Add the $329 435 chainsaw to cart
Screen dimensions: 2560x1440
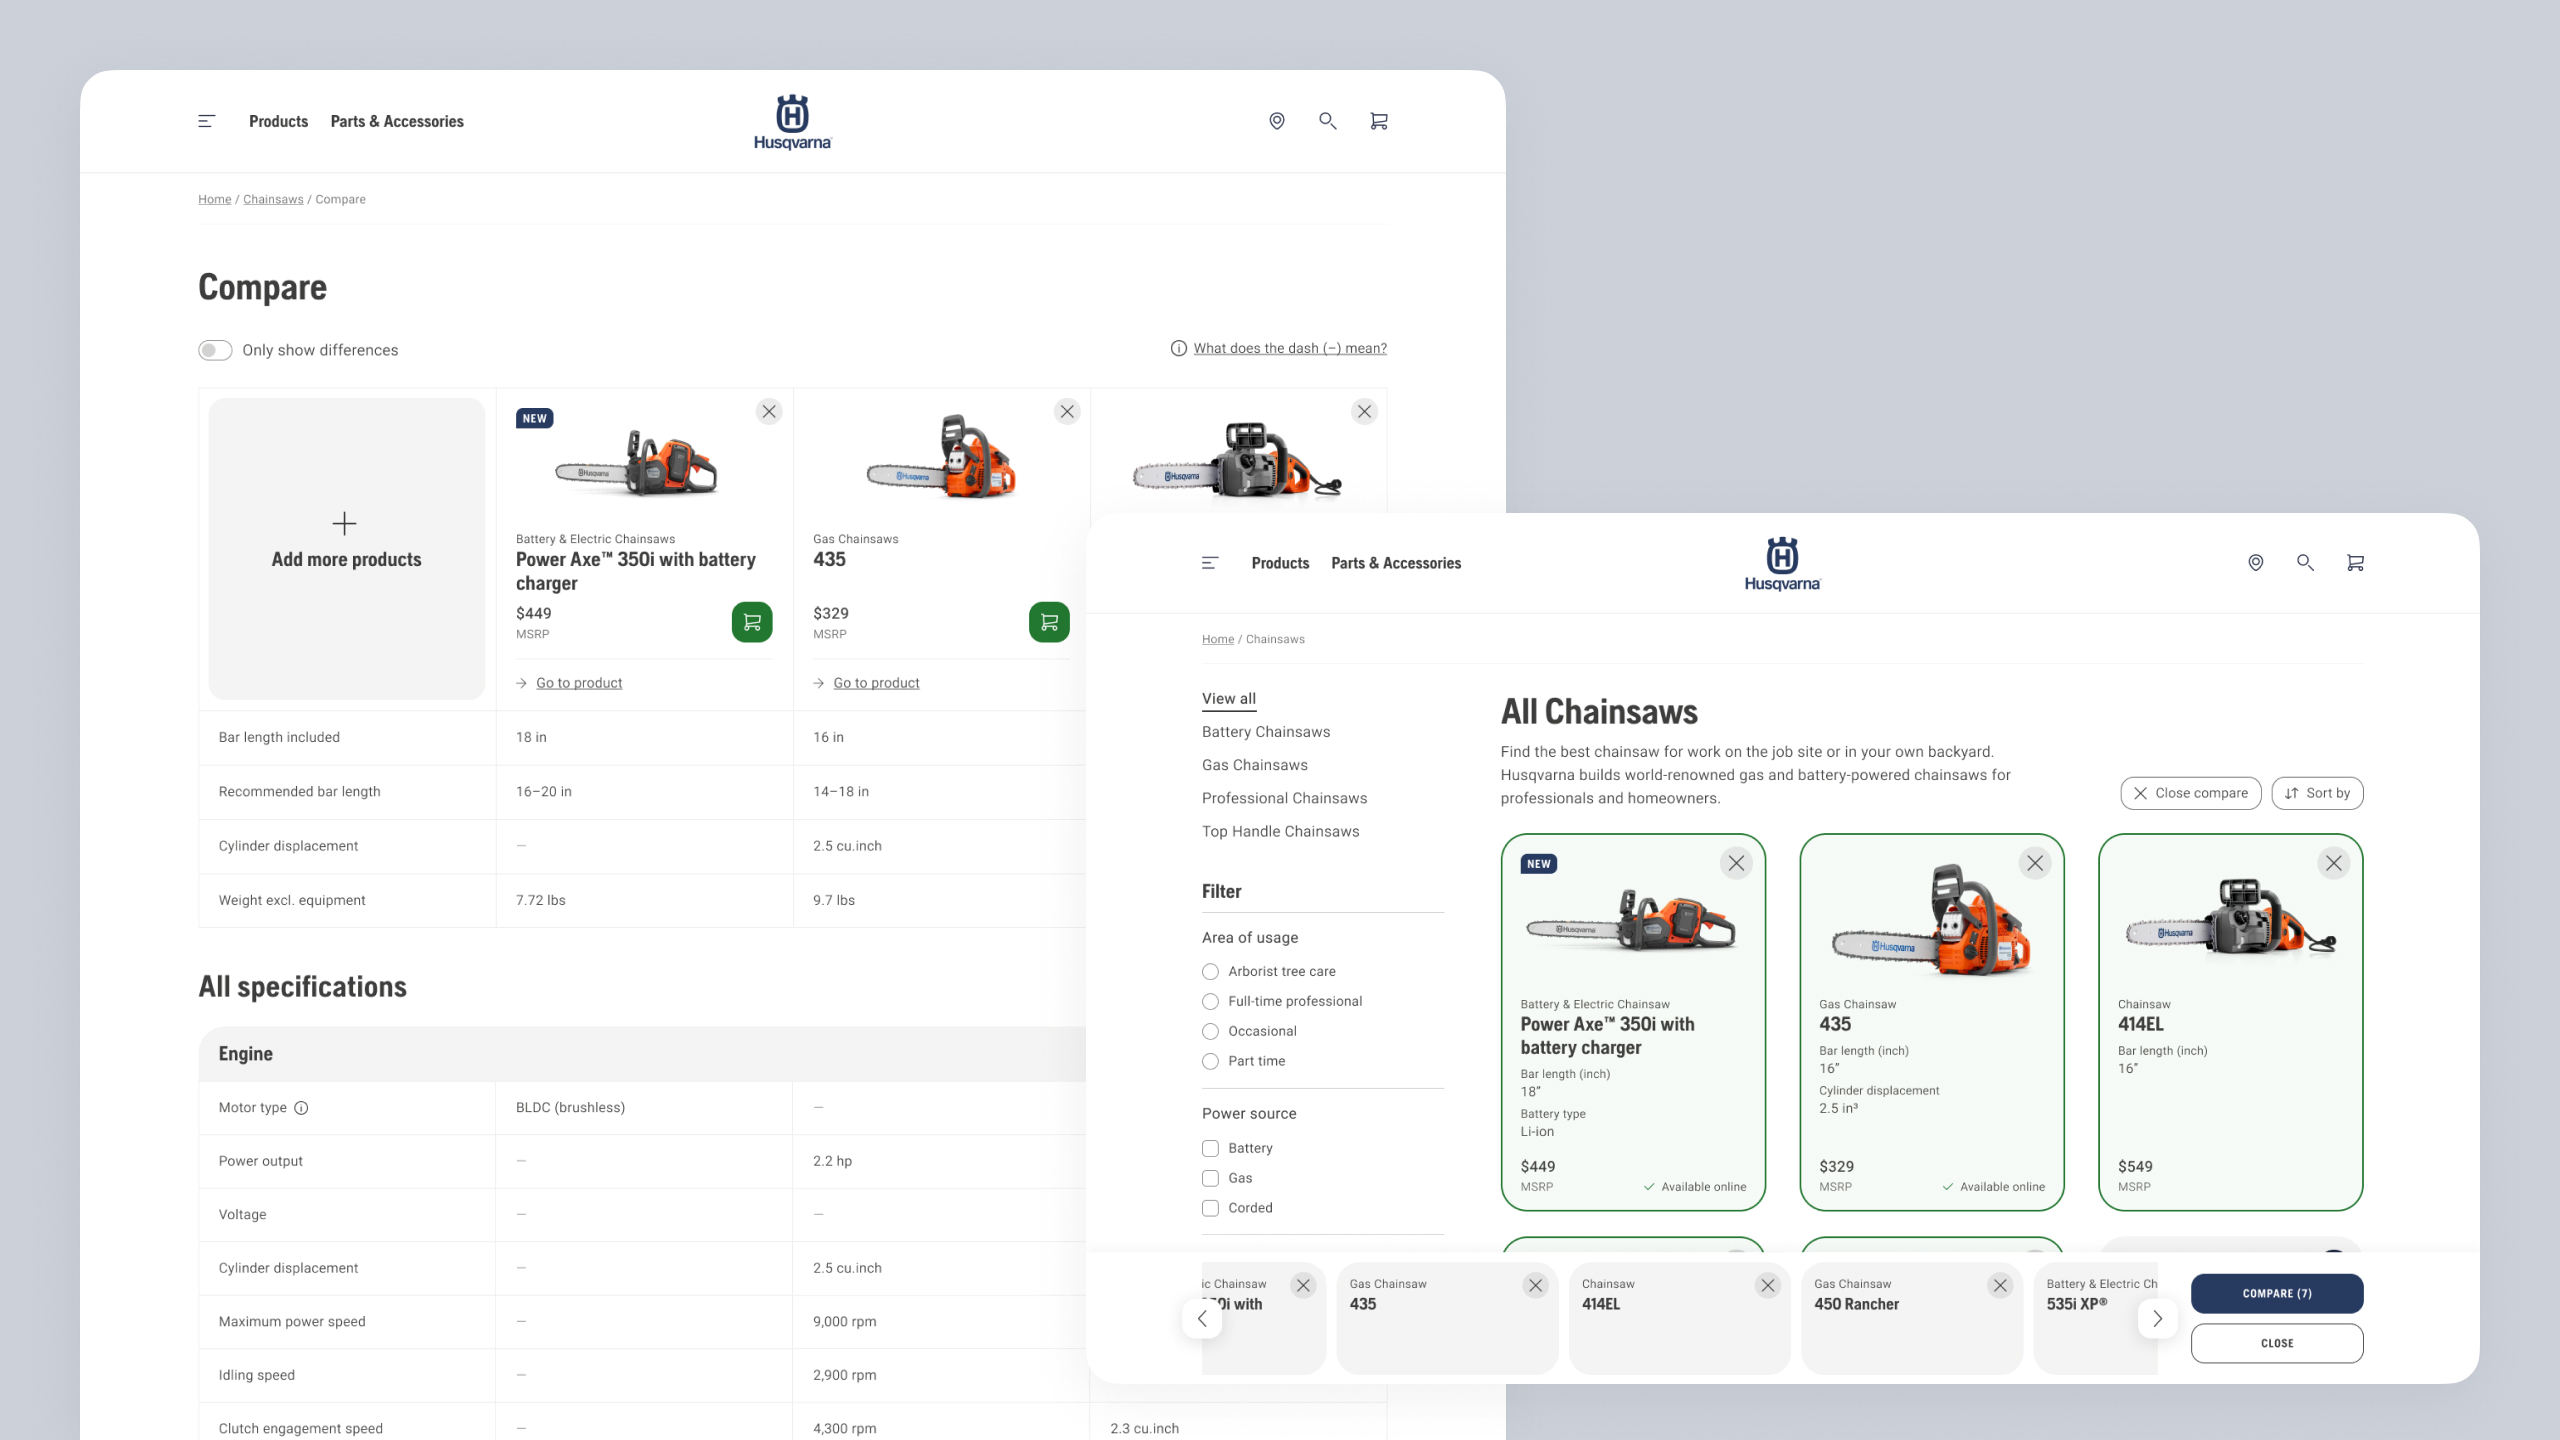(1049, 622)
